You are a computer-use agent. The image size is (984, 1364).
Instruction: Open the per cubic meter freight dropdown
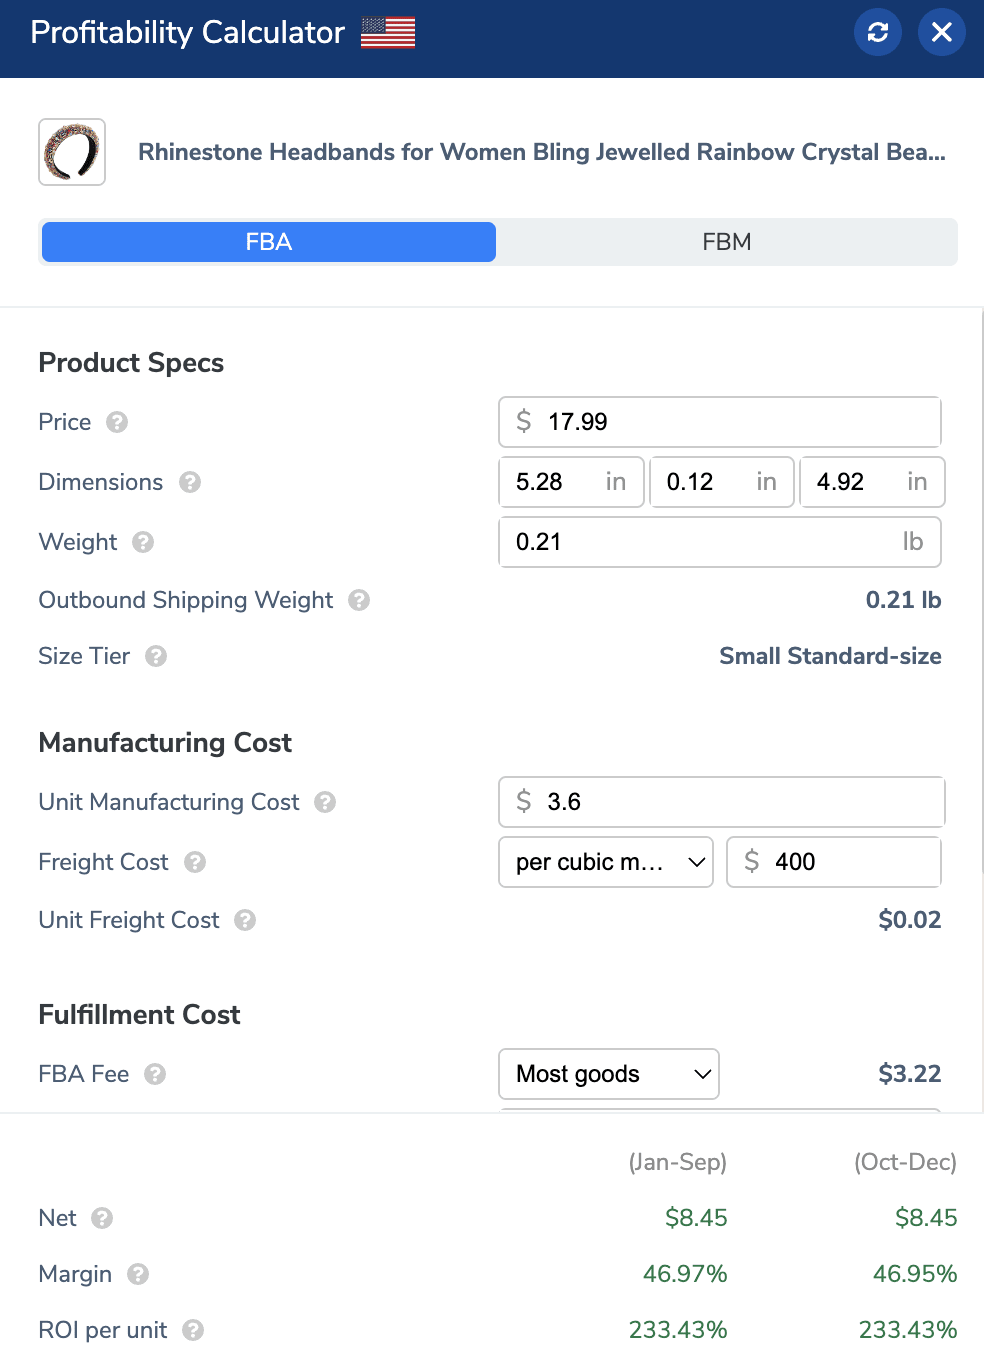(606, 862)
